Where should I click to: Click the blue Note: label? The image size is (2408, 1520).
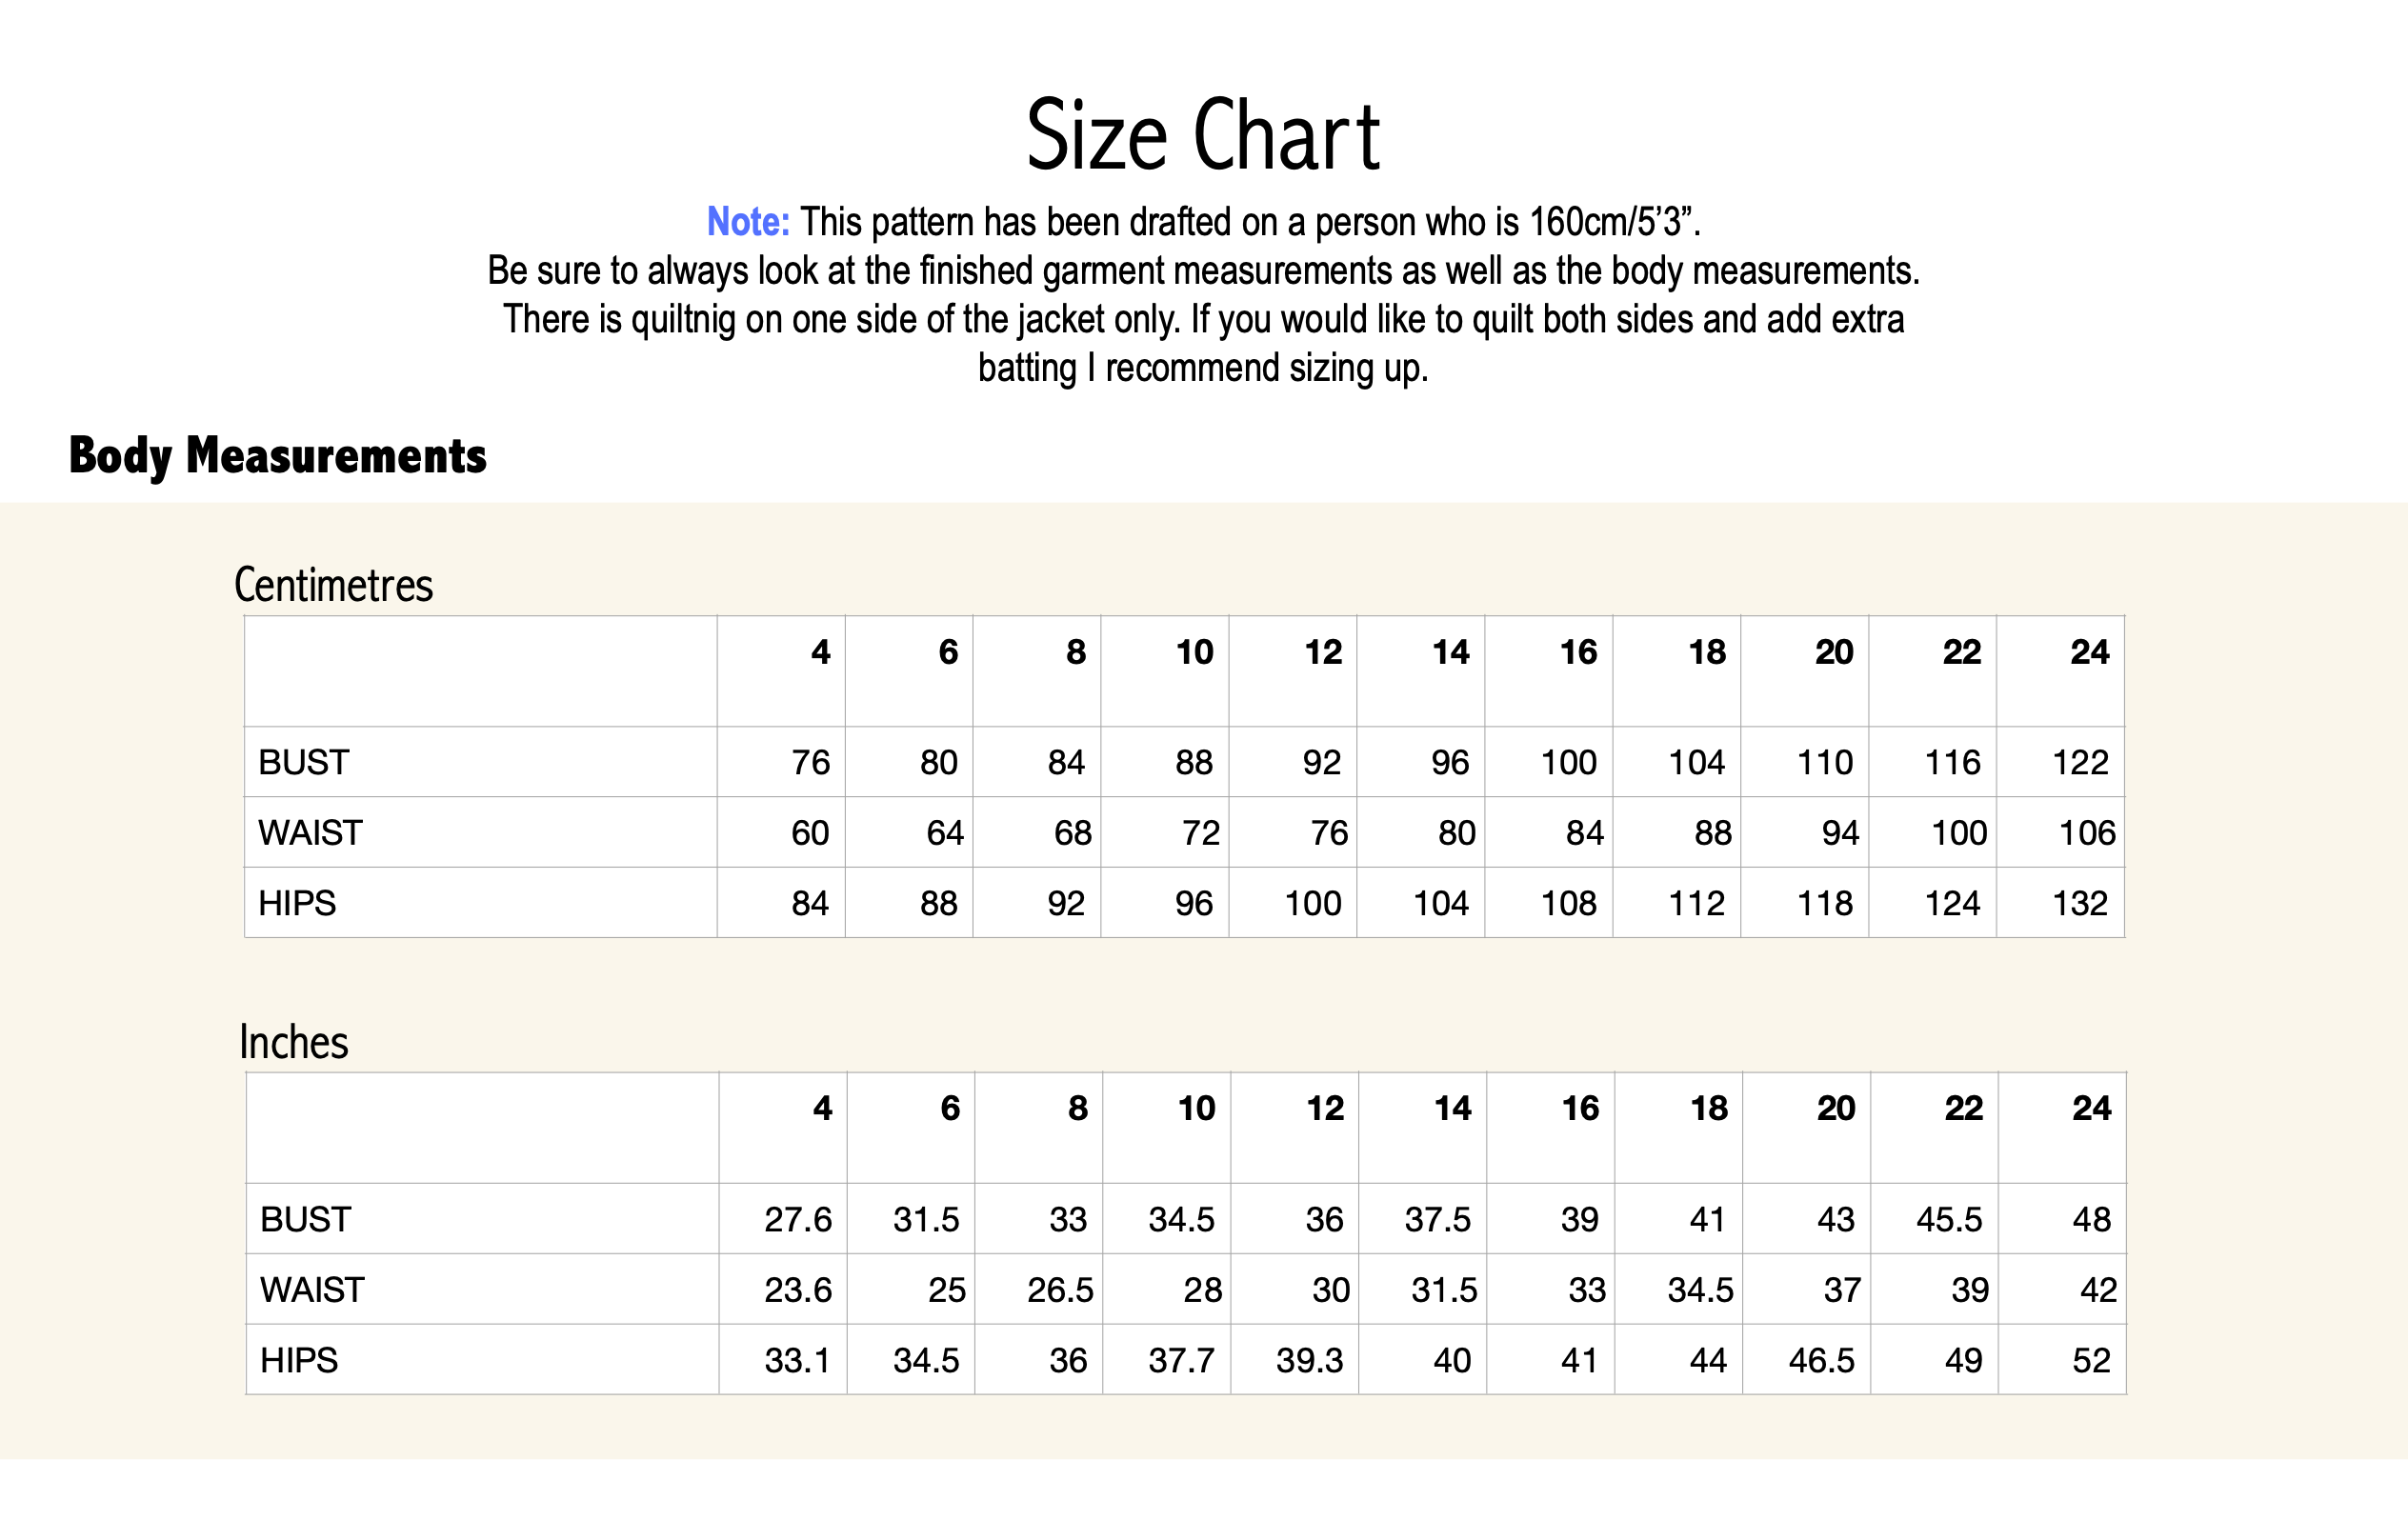(747, 222)
